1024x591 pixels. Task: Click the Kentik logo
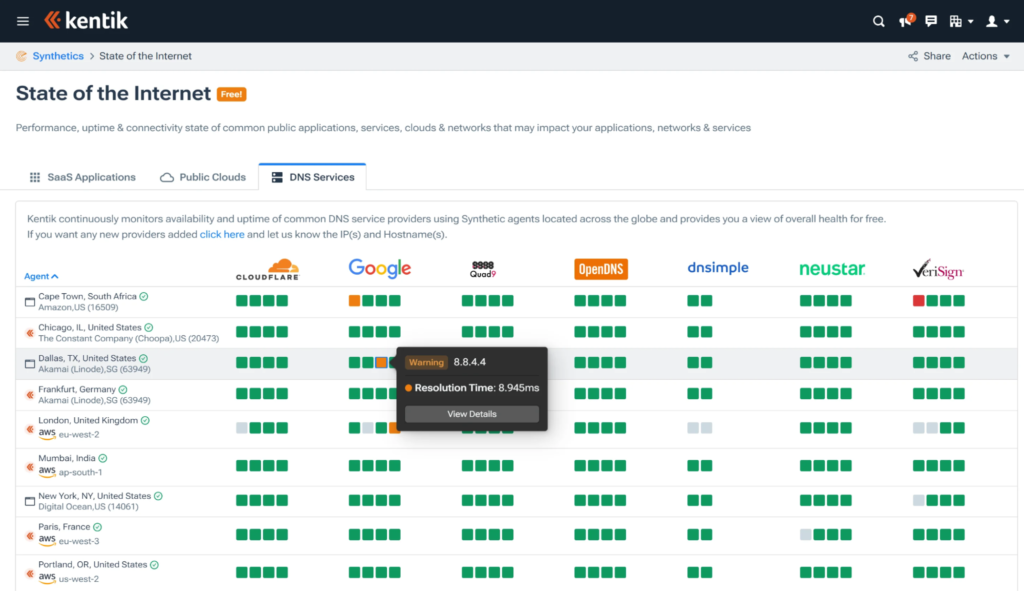(86, 21)
